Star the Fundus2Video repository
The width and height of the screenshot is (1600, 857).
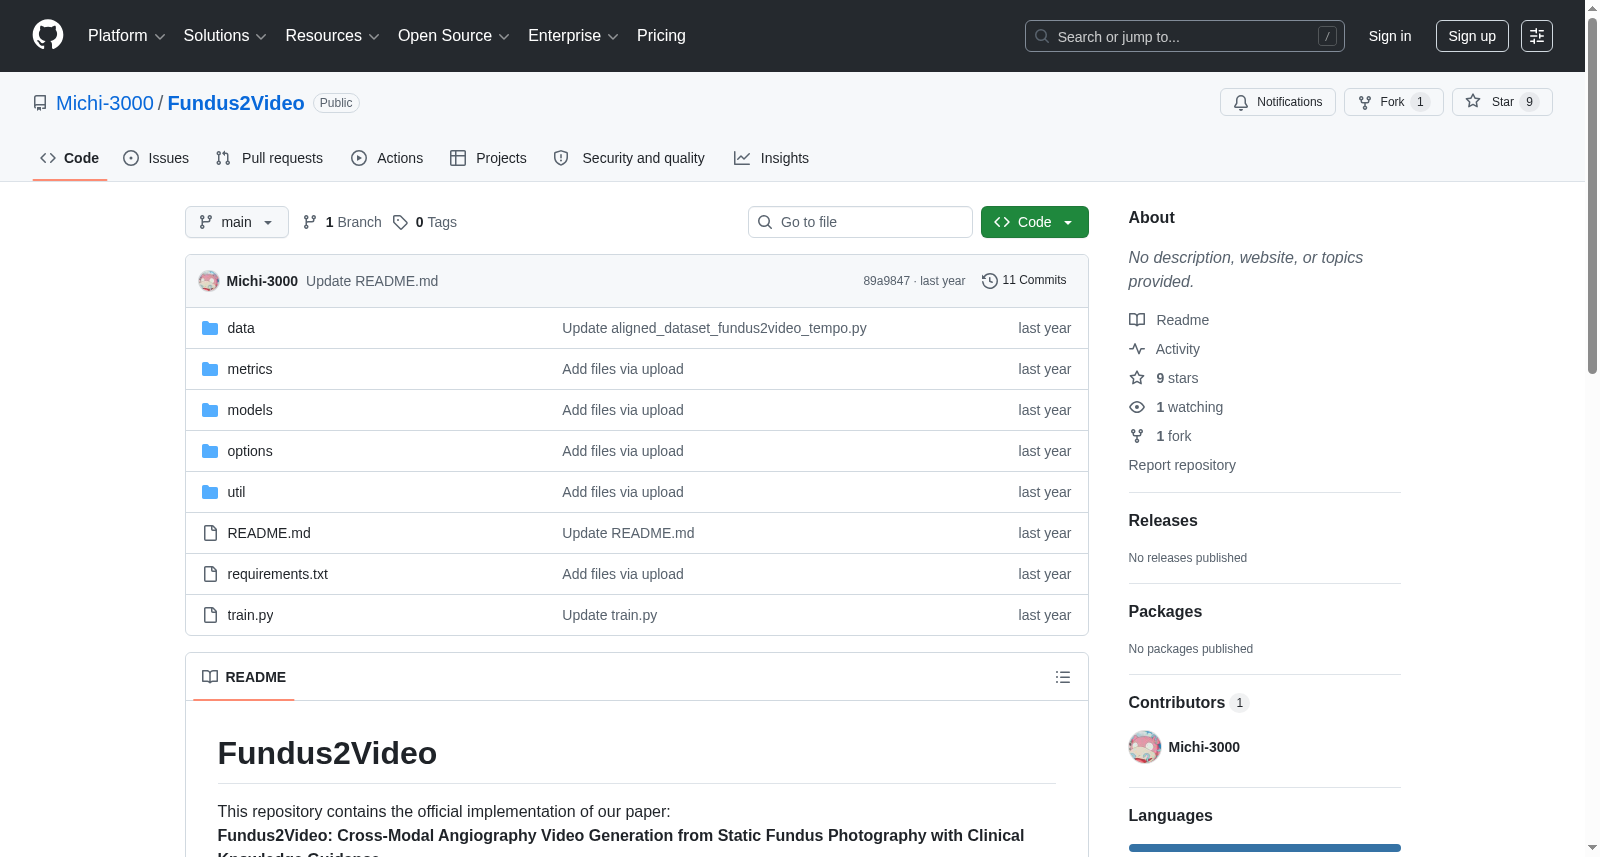(x=1502, y=102)
